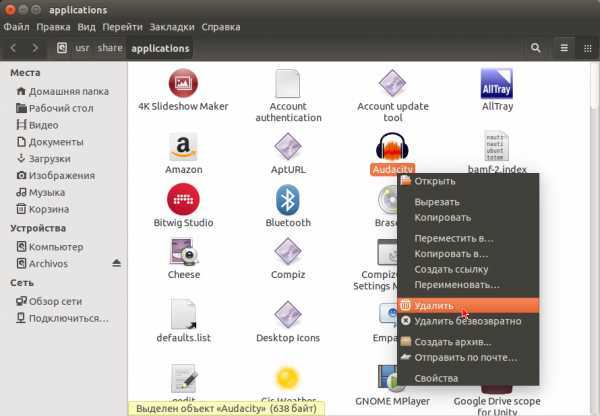Eject the Archivos device
Image resolution: width=600 pixels, height=416 pixels.
117,263
